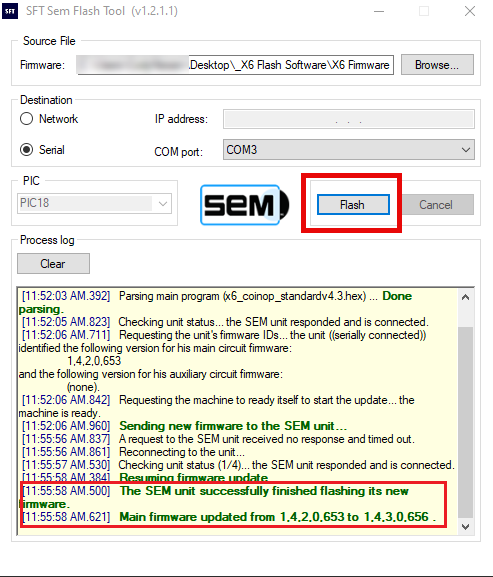The height and width of the screenshot is (577, 493).
Task: Expand the PIC18 dropdown
Action: (94, 203)
